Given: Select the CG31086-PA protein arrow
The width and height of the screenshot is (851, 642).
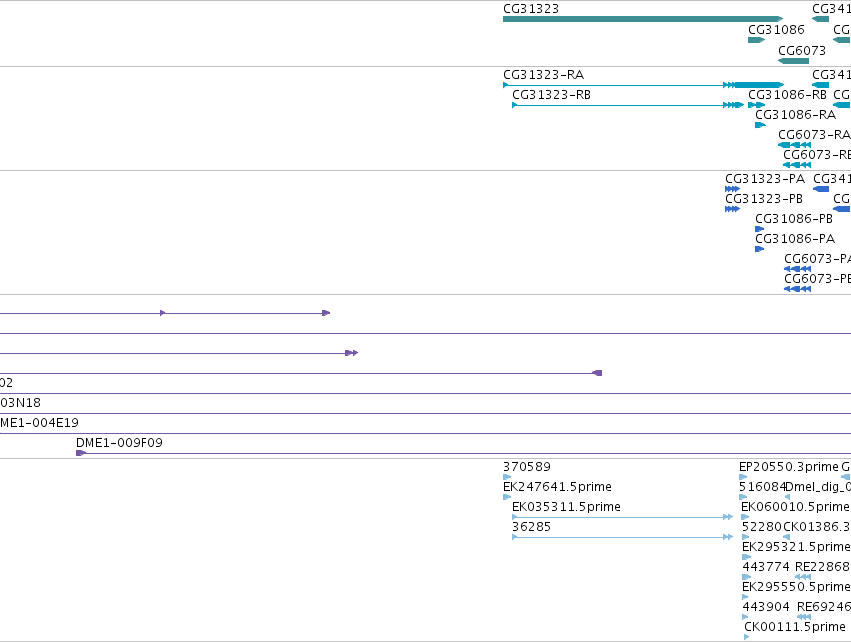Looking at the screenshot, I should click(x=759, y=249).
